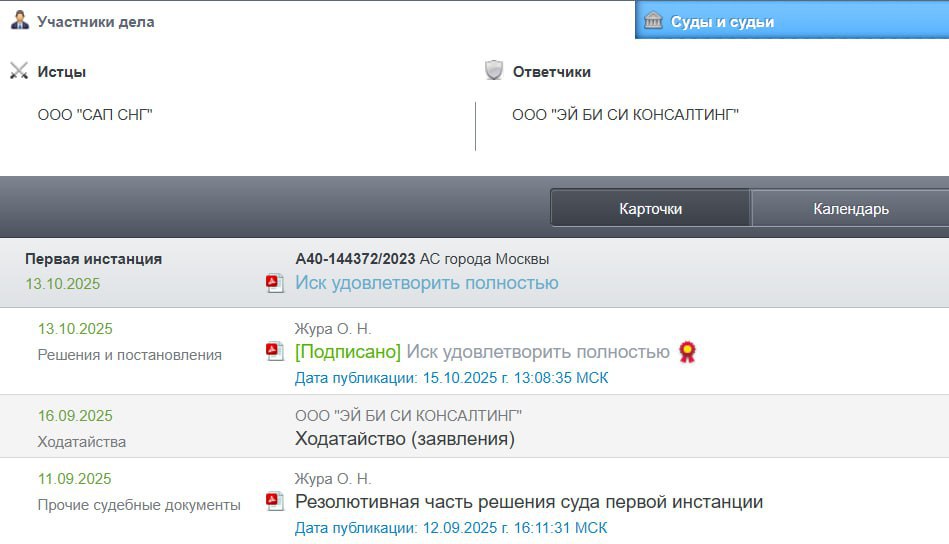The height and width of the screenshot is (544, 949).
Task: Collapse the Первая инстанция section header
Action: coord(93,259)
